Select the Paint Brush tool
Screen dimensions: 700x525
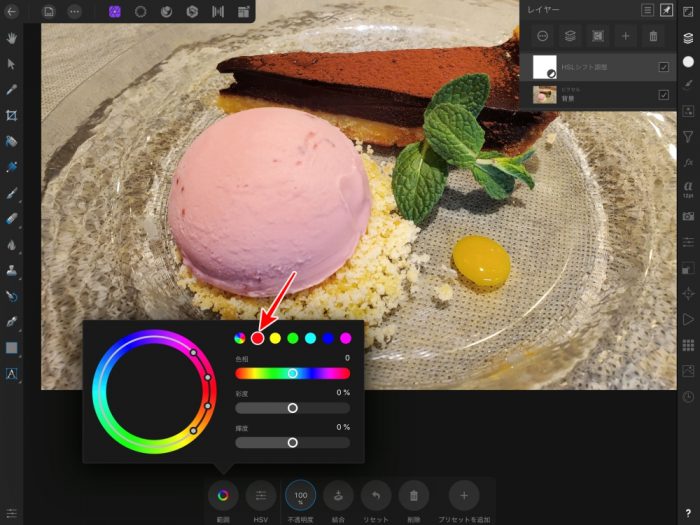point(12,193)
